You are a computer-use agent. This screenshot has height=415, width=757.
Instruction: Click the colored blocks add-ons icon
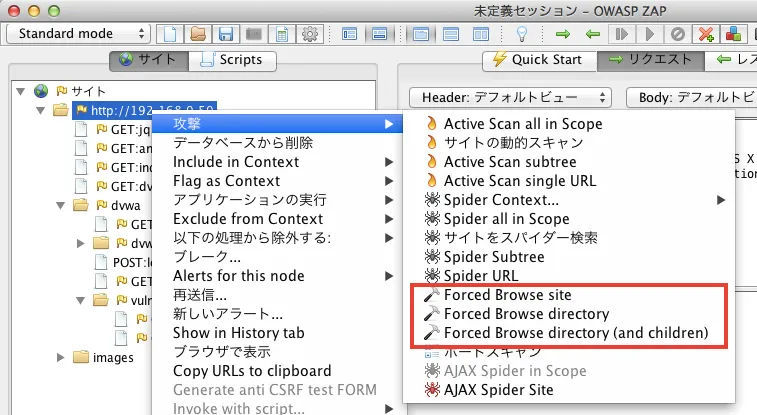(x=734, y=34)
